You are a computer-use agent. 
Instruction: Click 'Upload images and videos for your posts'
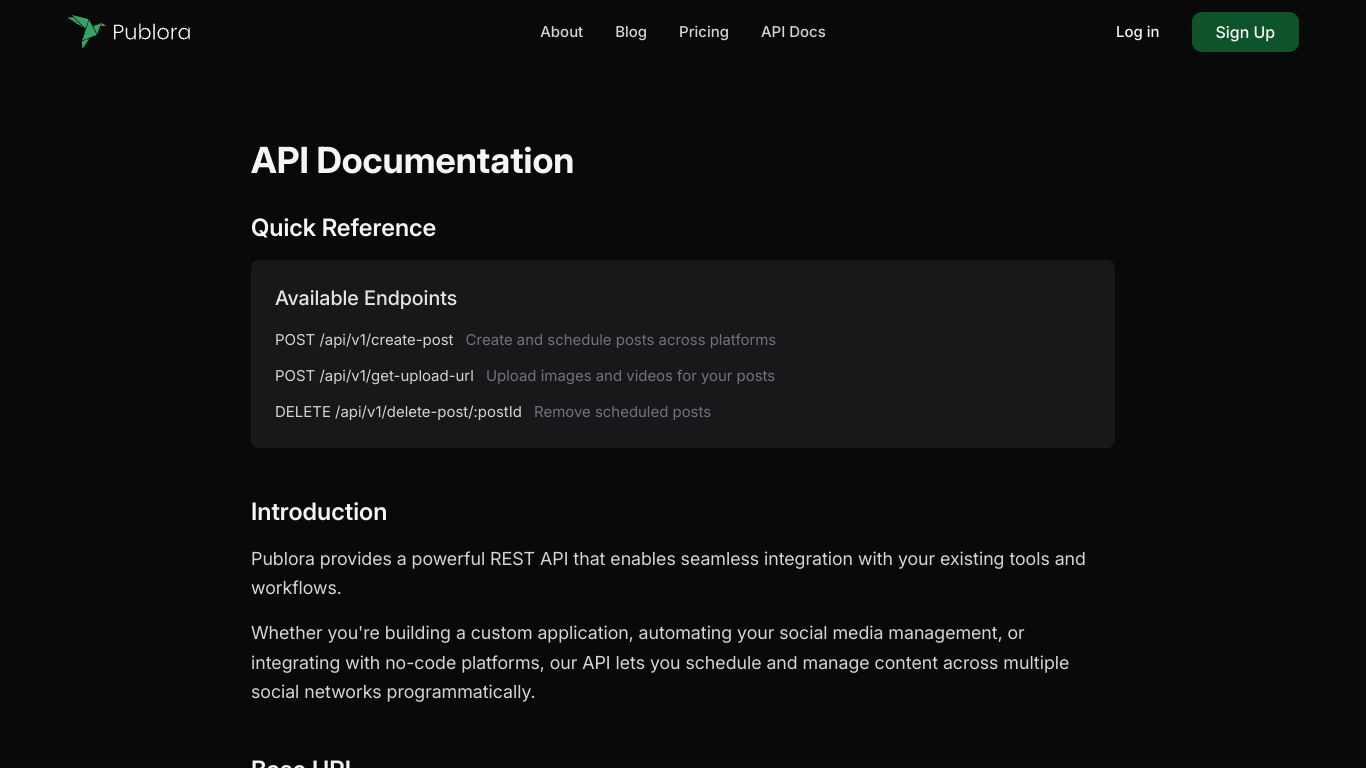[630, 376]
